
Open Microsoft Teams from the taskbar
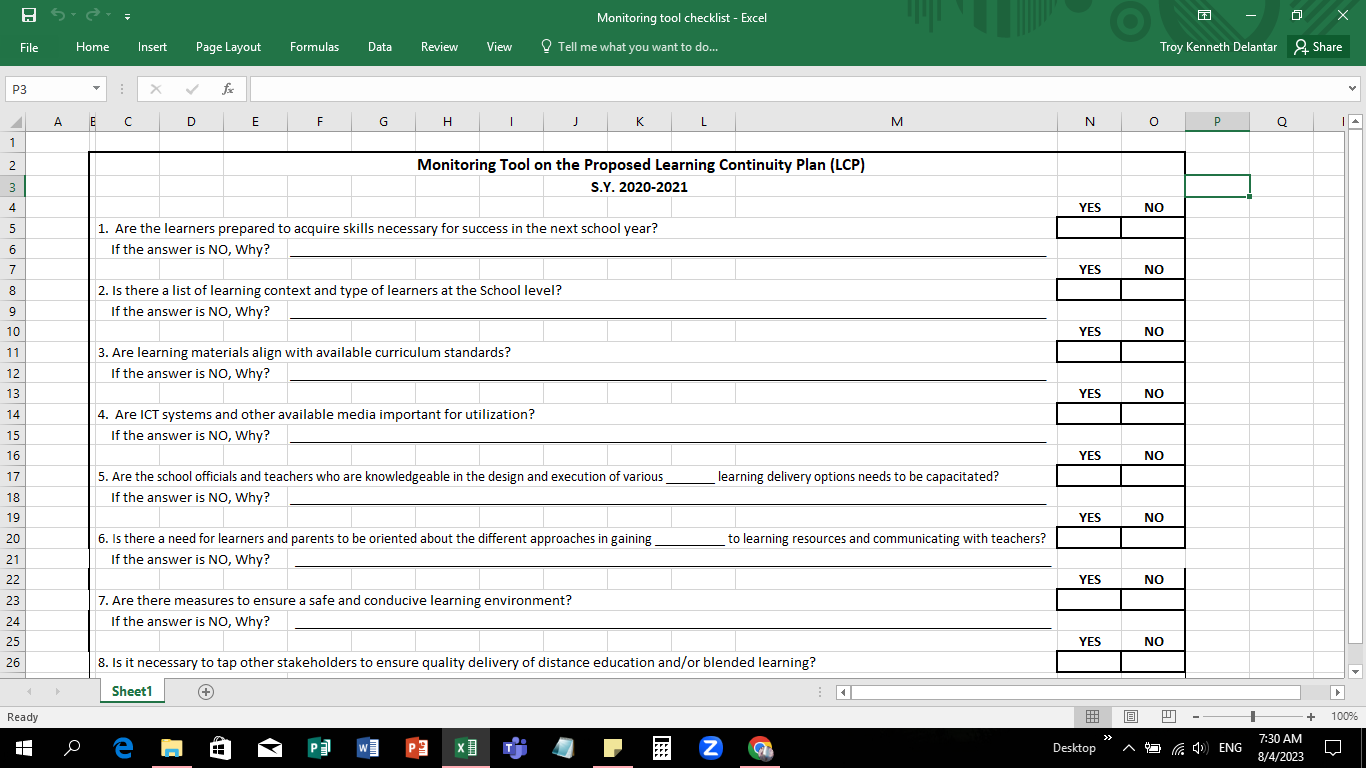point(515,747)
